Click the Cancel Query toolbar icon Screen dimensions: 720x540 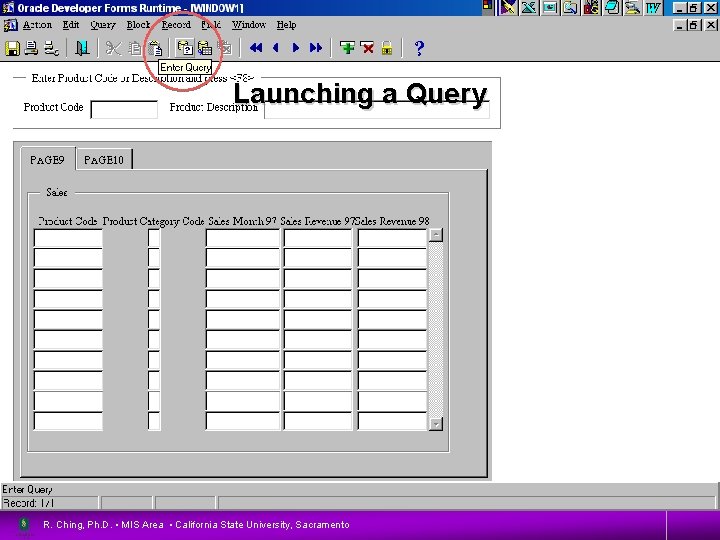pos(225,48)
